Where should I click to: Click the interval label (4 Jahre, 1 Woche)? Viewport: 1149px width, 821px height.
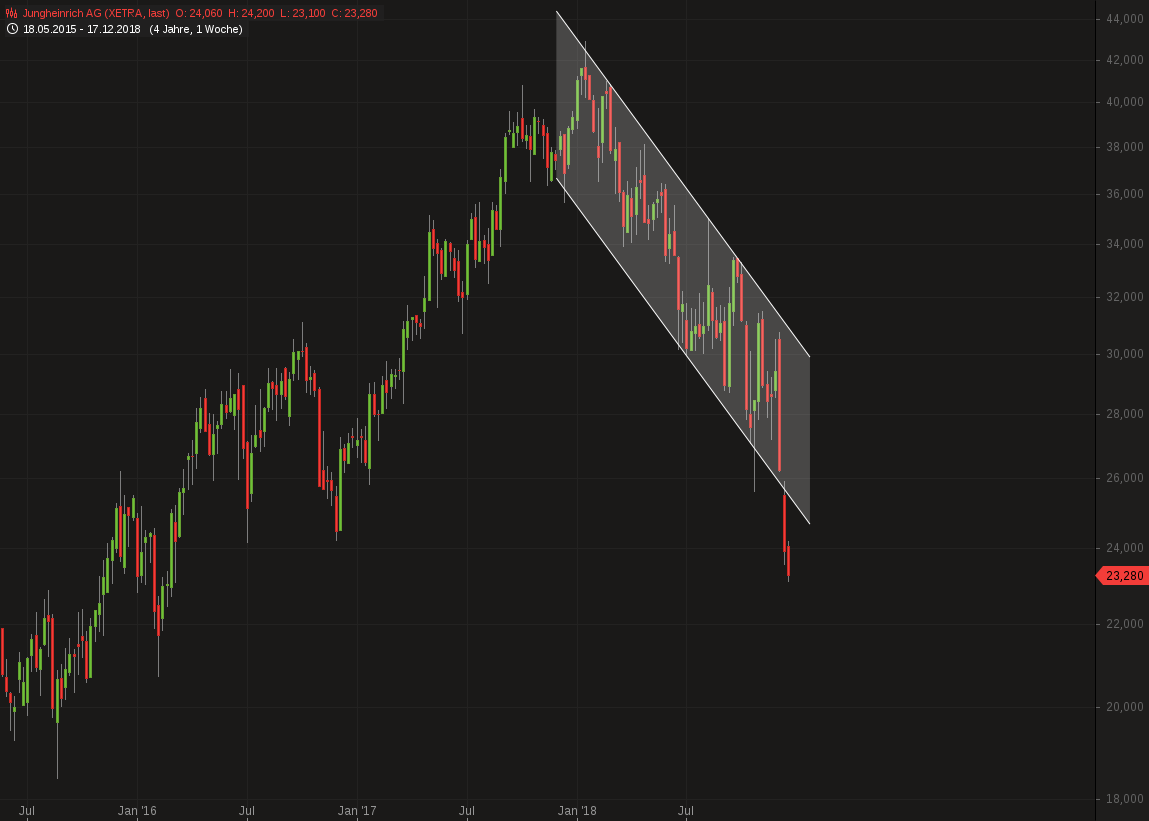point(196,29)
